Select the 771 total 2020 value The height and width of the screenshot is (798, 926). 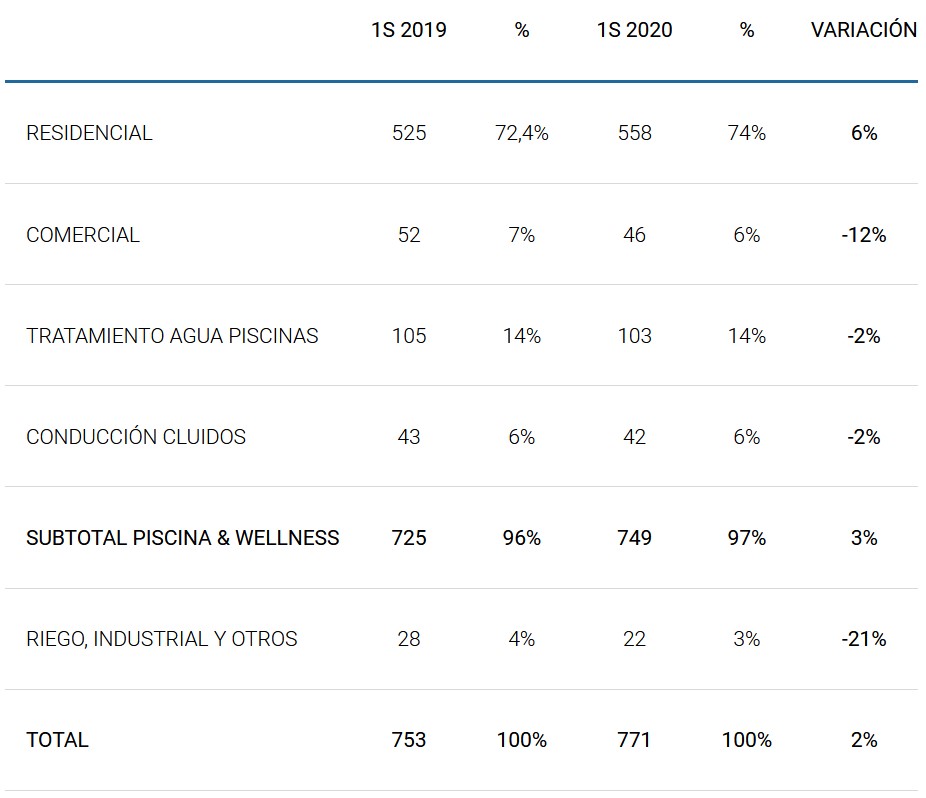pos(634,740)
